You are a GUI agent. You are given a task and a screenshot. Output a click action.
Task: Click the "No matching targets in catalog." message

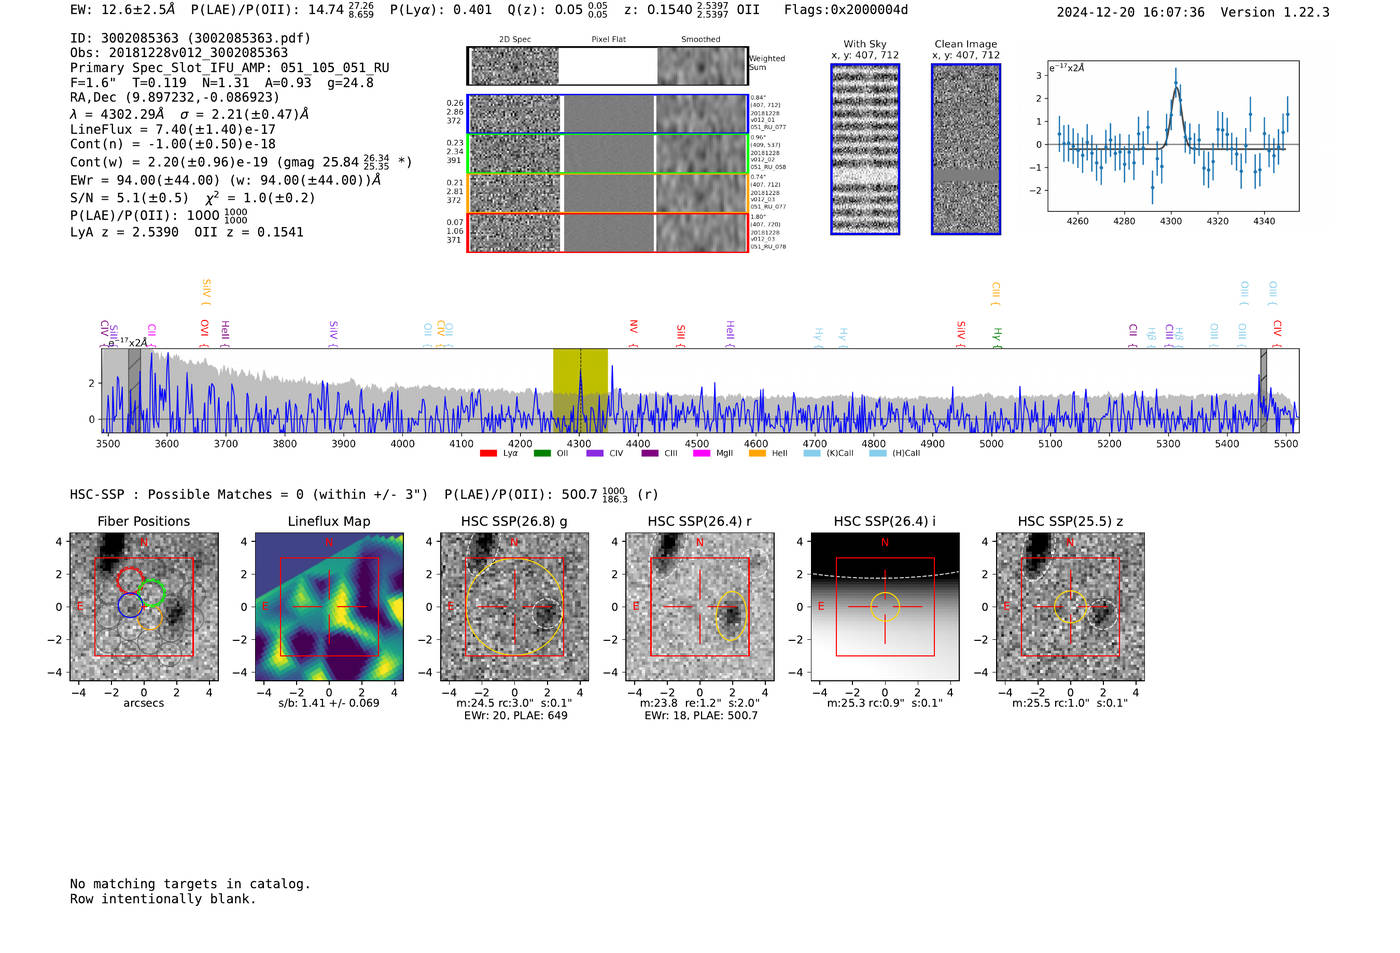click(190, 884)
